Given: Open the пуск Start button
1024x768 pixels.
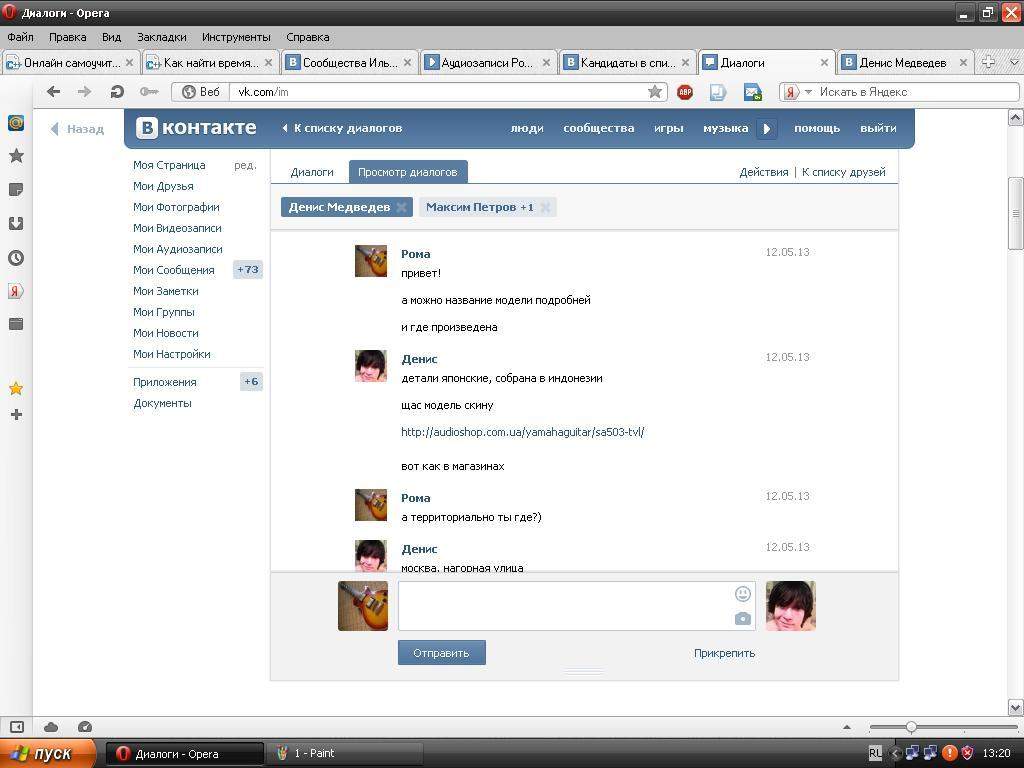Looking at the screenshot, I should [x=48, y=753].
